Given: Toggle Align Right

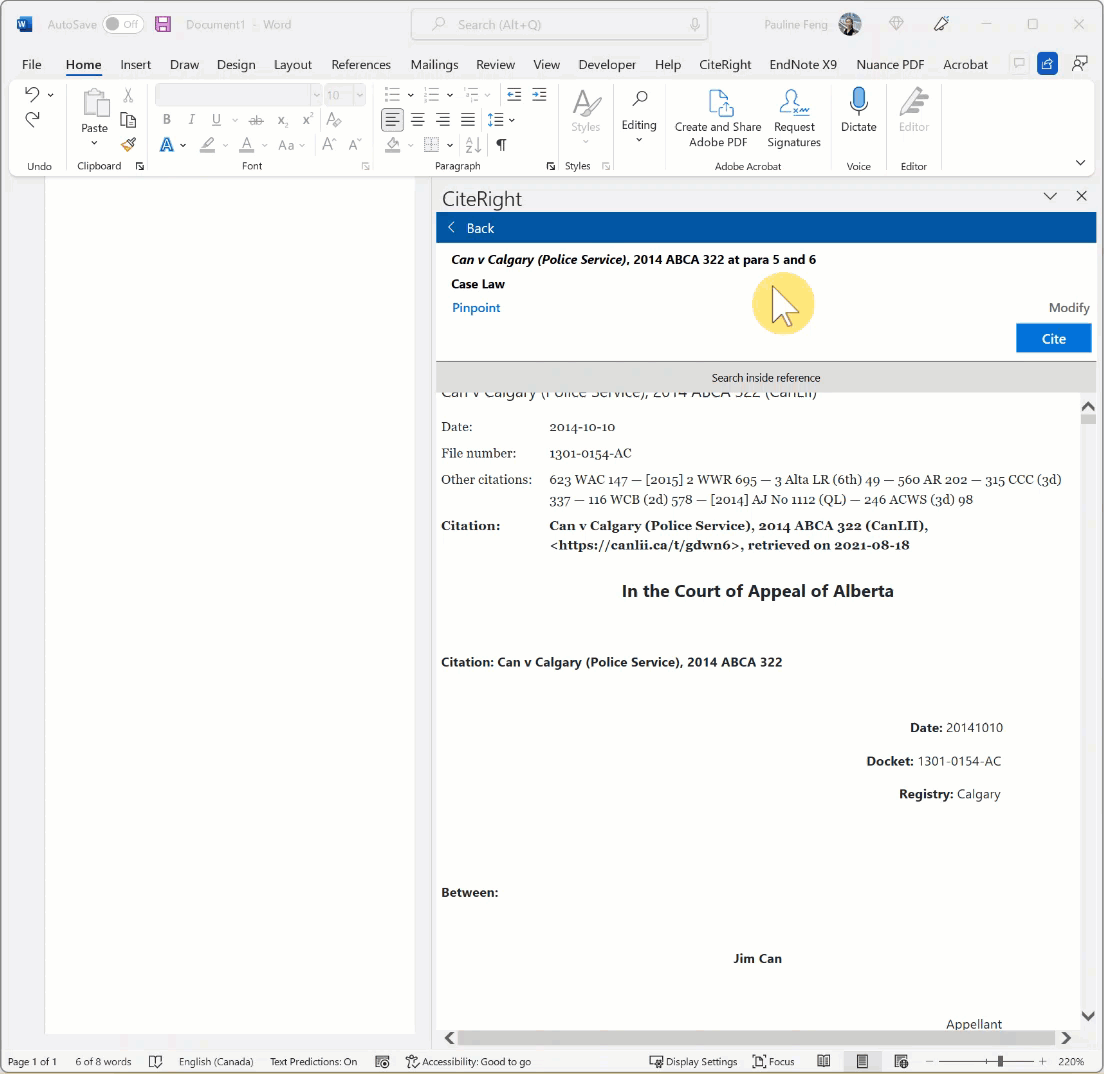Looking at the screenshot, I should [443, 120].
